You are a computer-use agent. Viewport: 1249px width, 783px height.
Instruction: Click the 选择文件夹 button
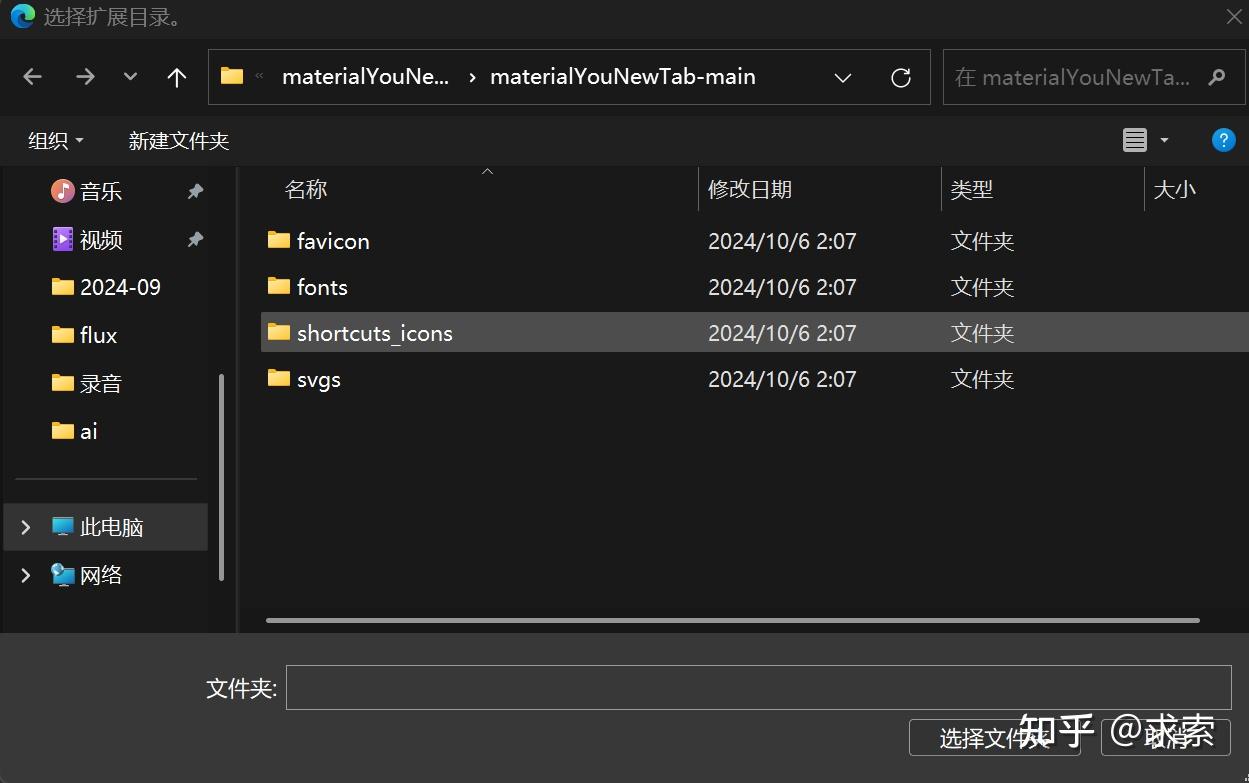(993, 737)
